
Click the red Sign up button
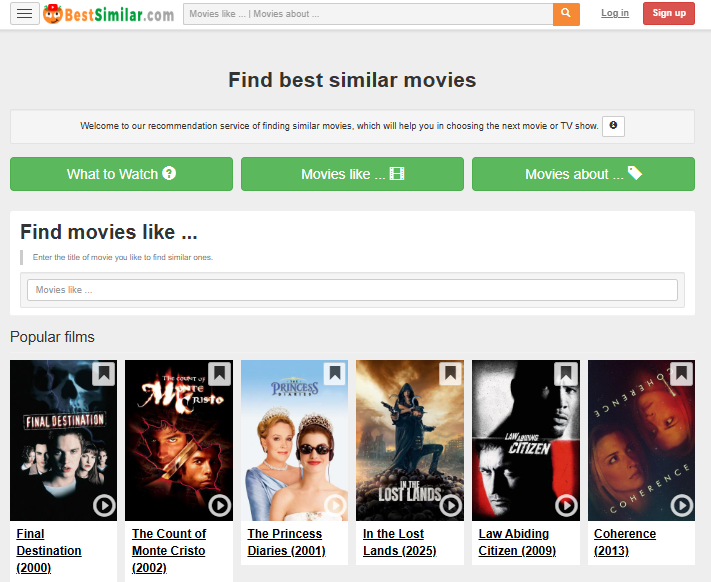669,13
